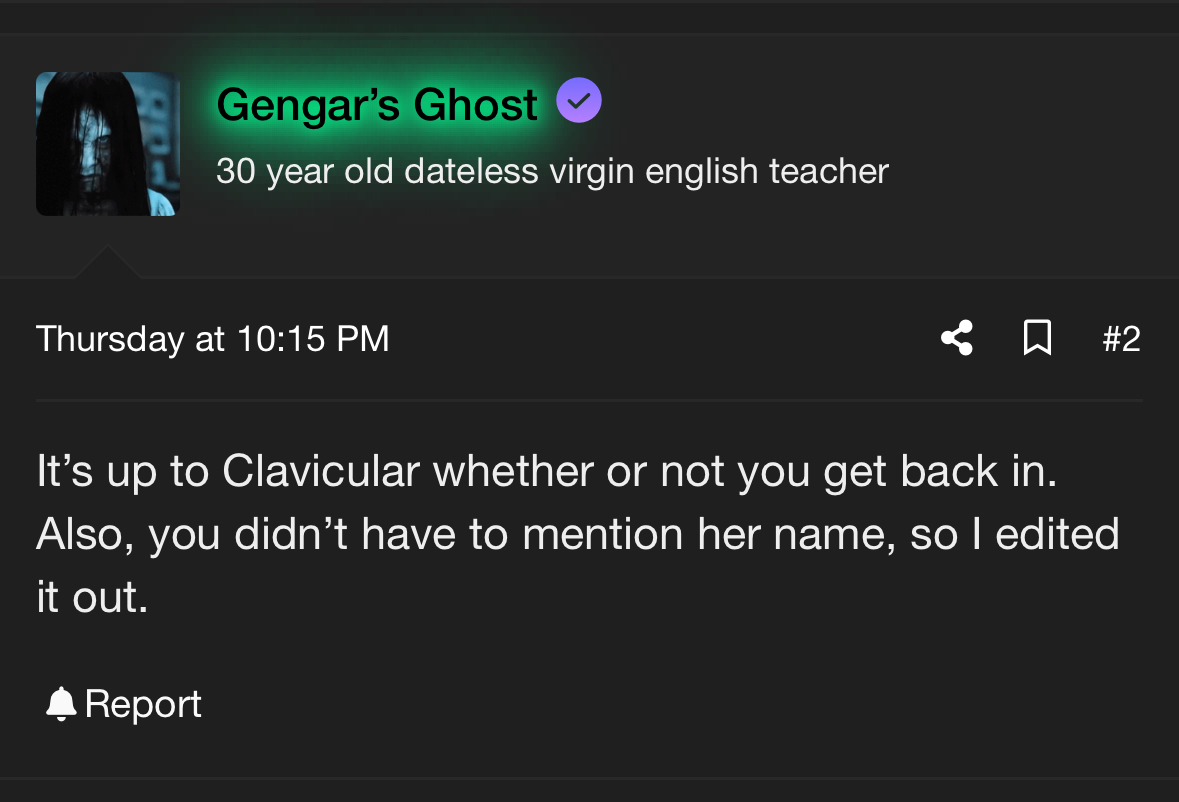The height and width of the screenshot is (802, 1179).
Task: Click the word "Clavicular" in the post
Action: pos(321,472)
